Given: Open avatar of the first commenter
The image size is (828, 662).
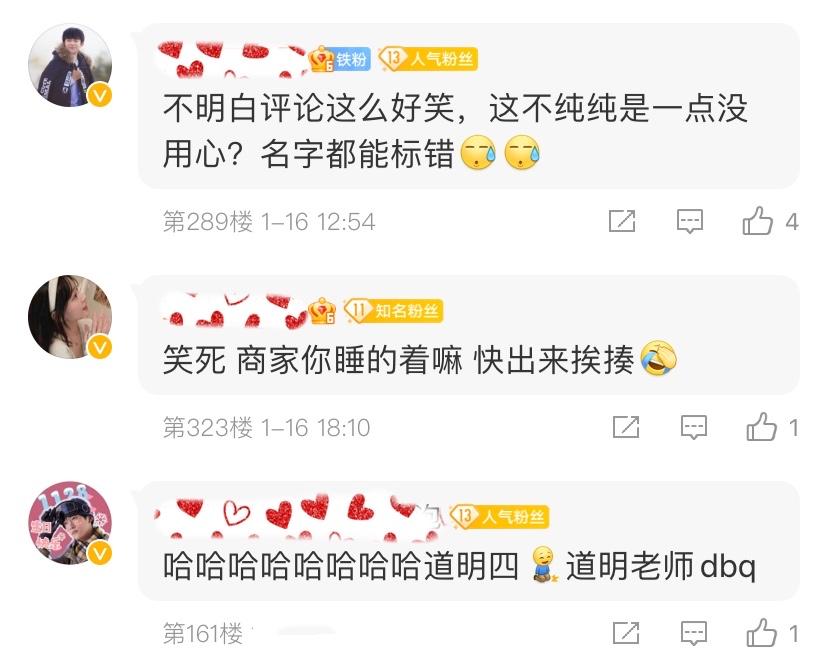Looking at the screenshot, I should point(70,65).
